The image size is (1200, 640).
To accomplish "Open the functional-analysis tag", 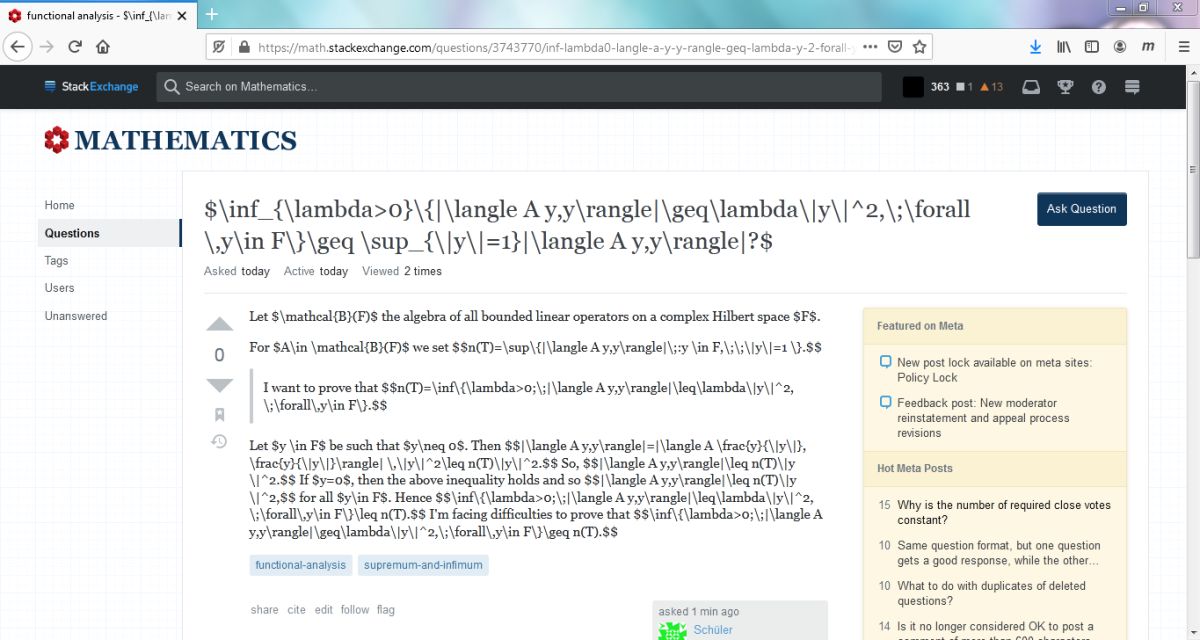I will [300, 565].
